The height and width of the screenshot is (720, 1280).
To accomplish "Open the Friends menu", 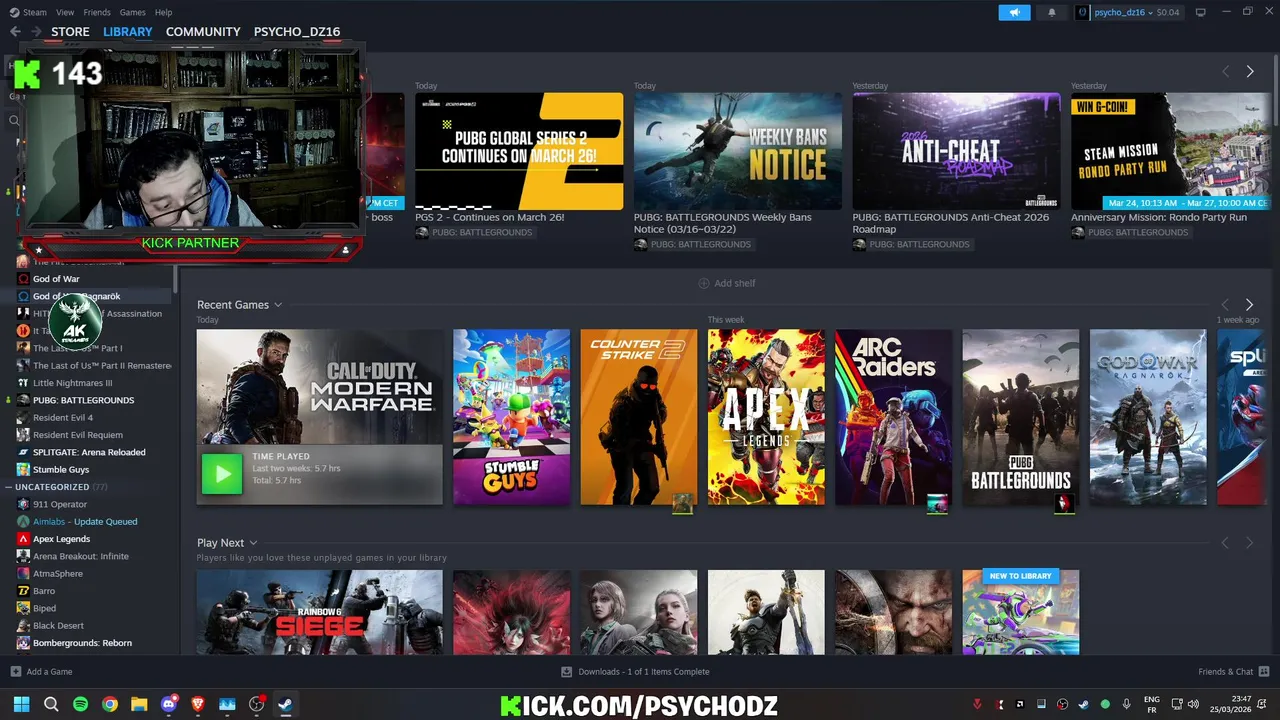I will point(97,12).
